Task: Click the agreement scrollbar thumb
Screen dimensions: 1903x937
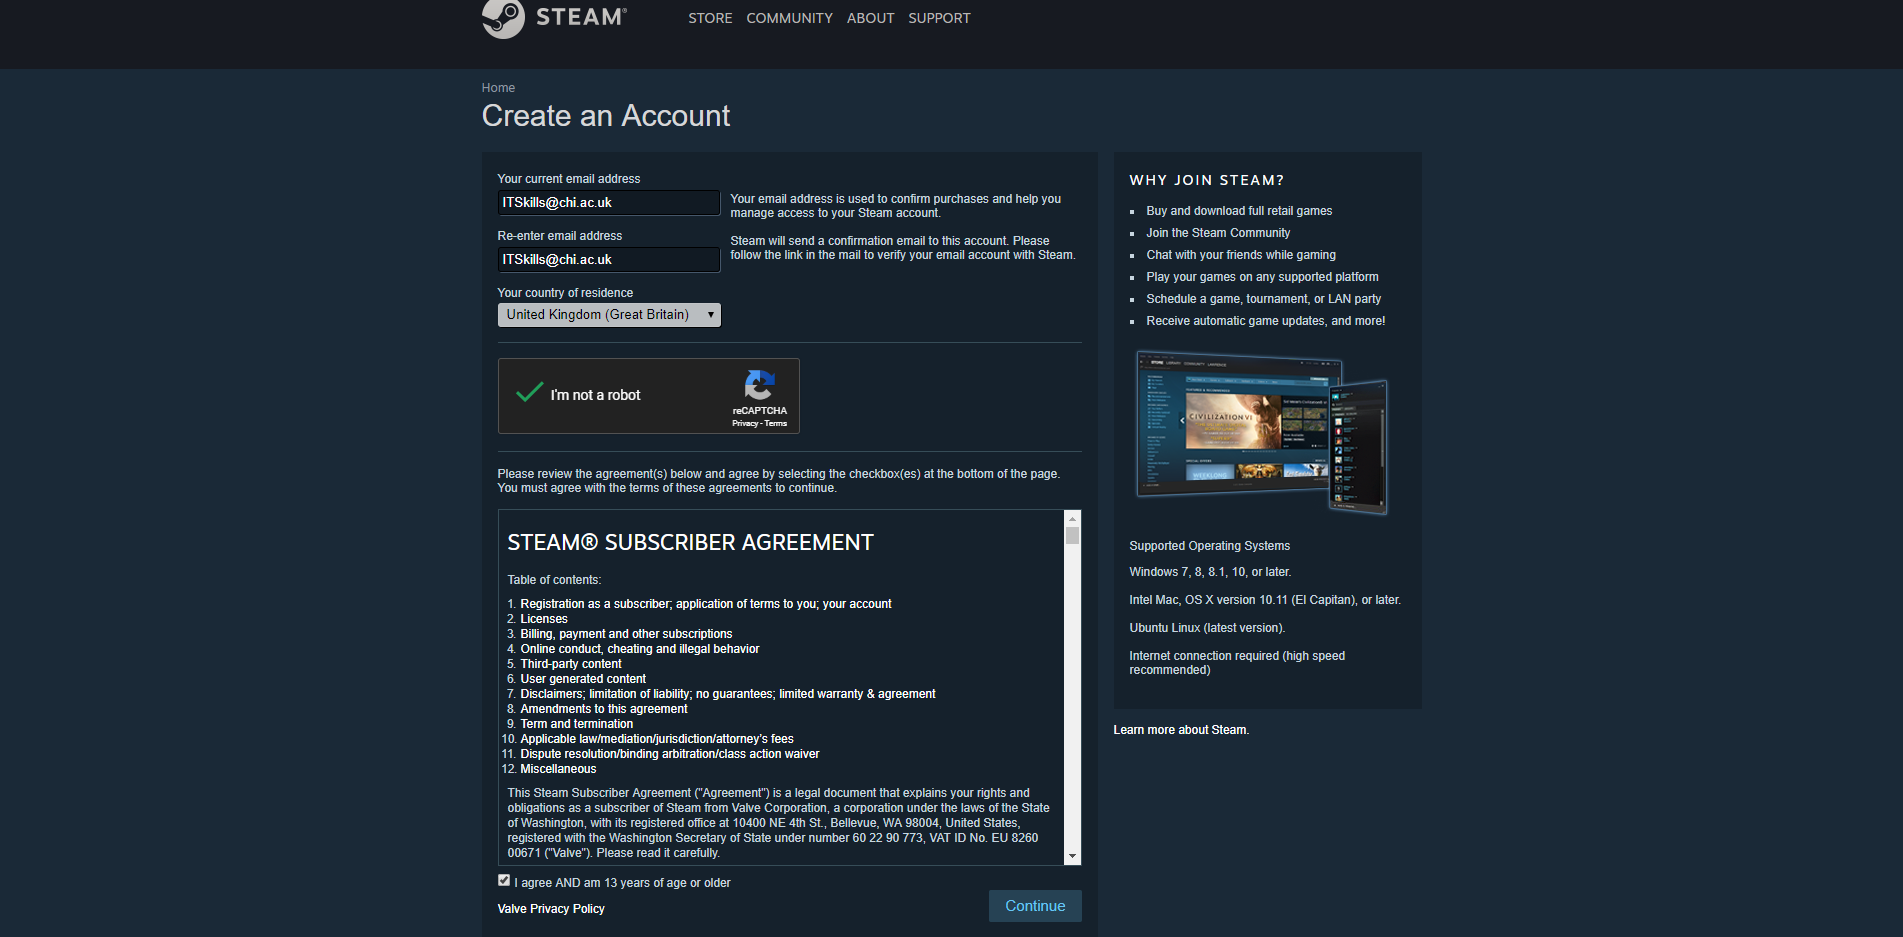Action: click(1072, 535)
